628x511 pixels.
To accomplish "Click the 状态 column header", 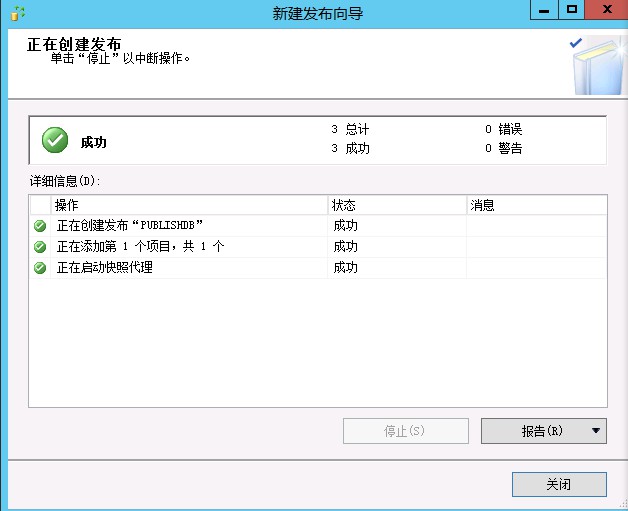I will [397, 205].
